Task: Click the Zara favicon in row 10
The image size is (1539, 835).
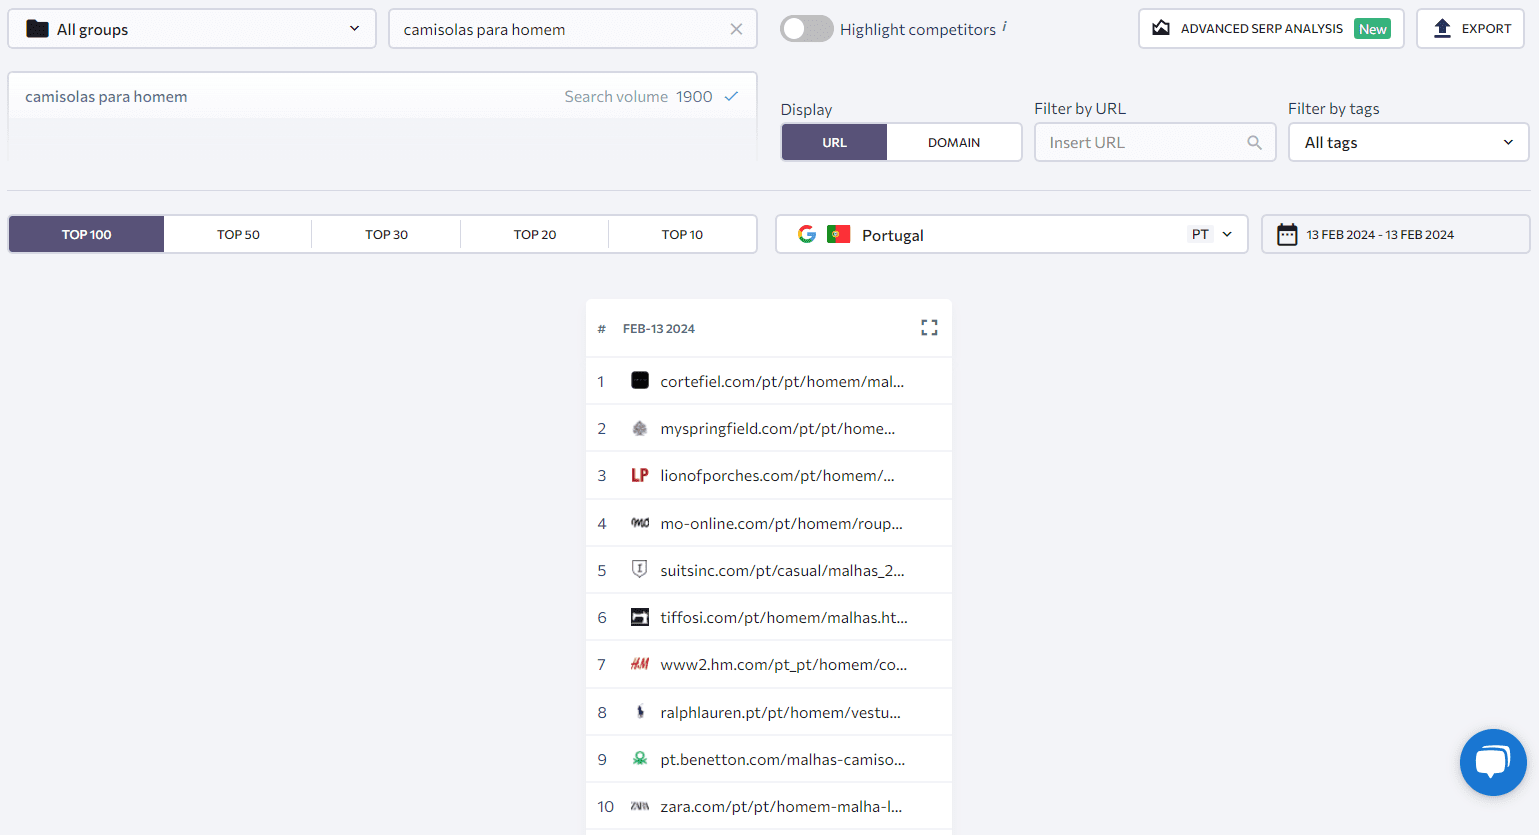Action: click(x=639, y=805)
